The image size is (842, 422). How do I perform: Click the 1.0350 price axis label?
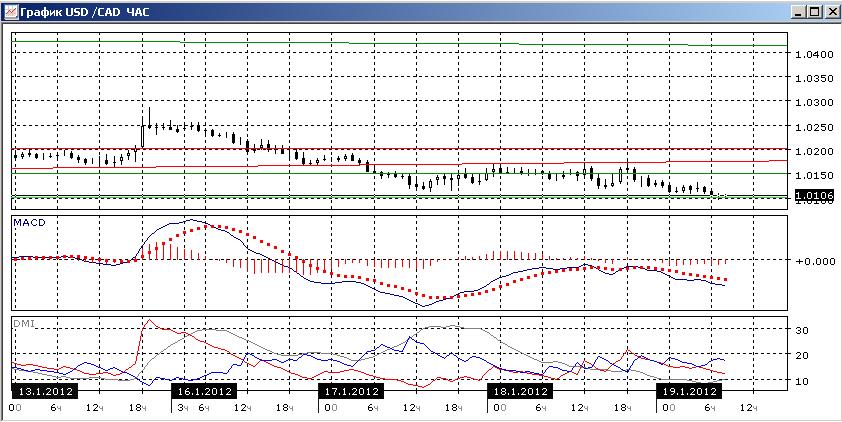pyautogui.click(x=814, y=78)
